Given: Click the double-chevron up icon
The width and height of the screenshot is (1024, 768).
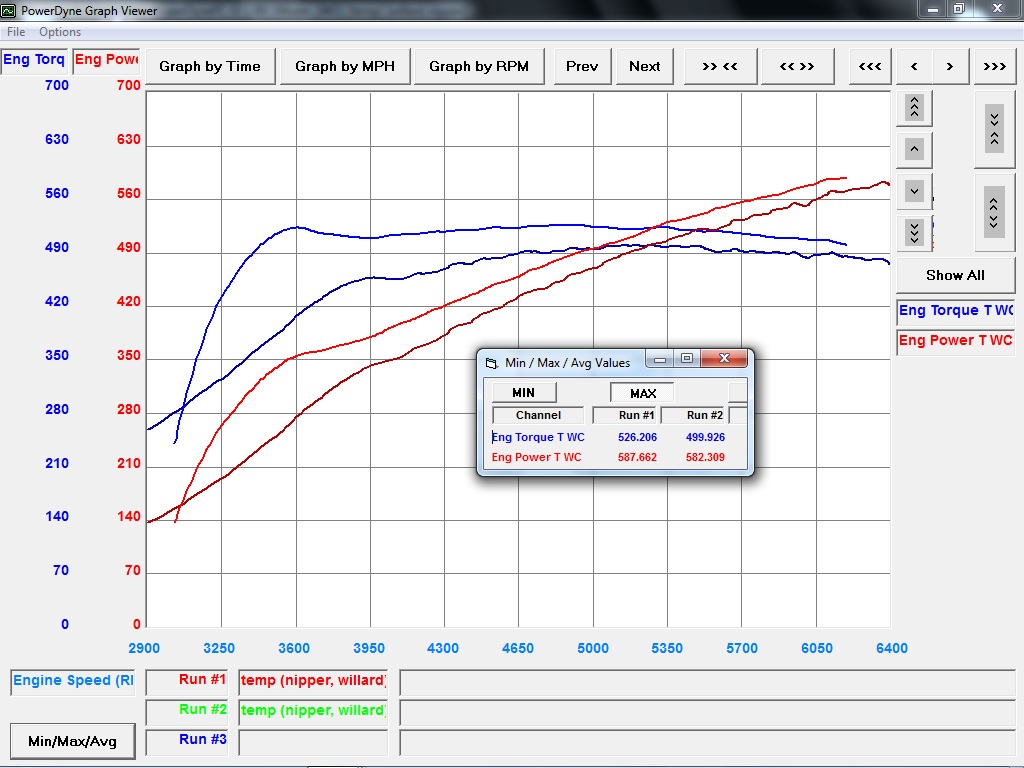Looking at the screenshot, I should pyautogui.click(x=913, y=107).
